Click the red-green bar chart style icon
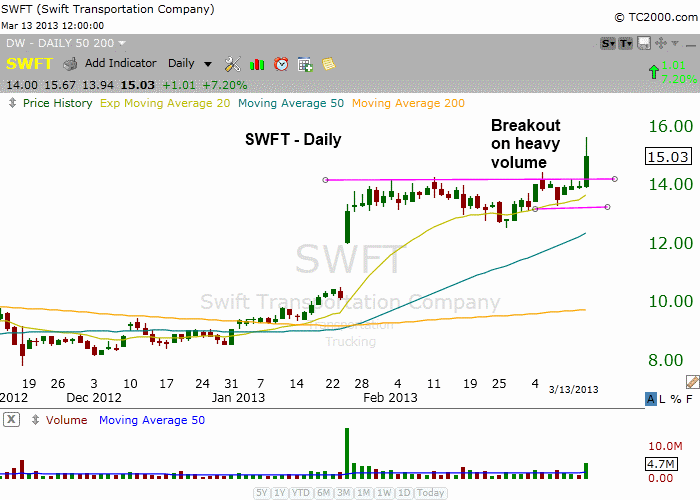 [257, 65]
